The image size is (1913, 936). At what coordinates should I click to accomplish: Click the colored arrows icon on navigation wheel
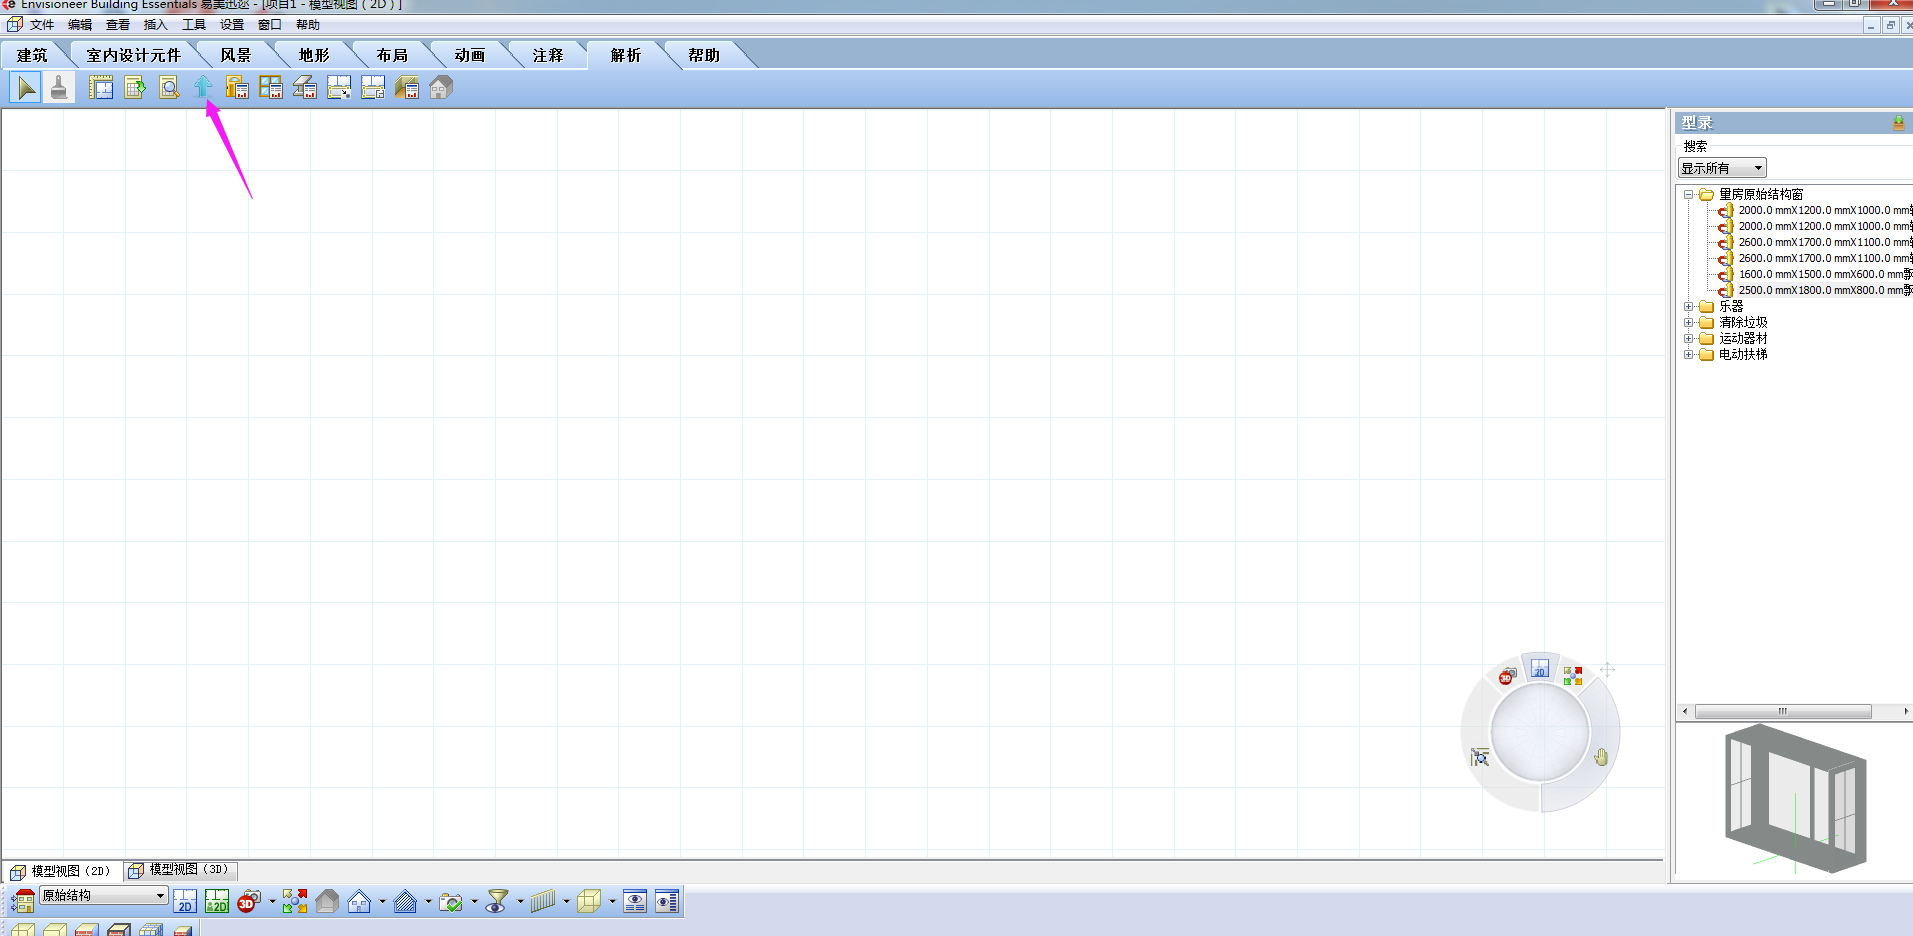pos(1573,677)
